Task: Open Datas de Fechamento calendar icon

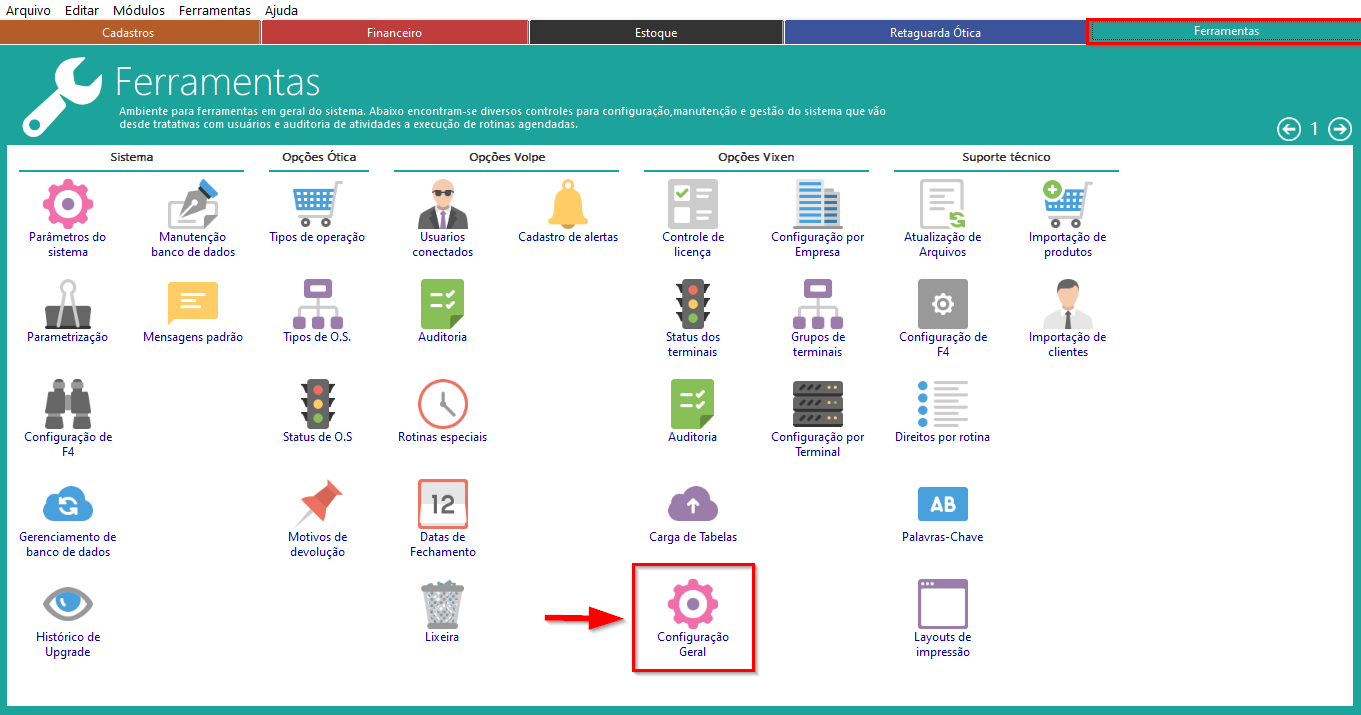Action: (x=442, y=504)
